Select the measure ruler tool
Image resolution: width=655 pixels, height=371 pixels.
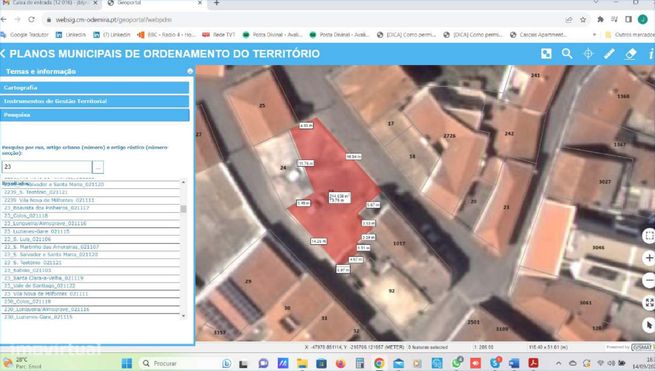[609, 53]
